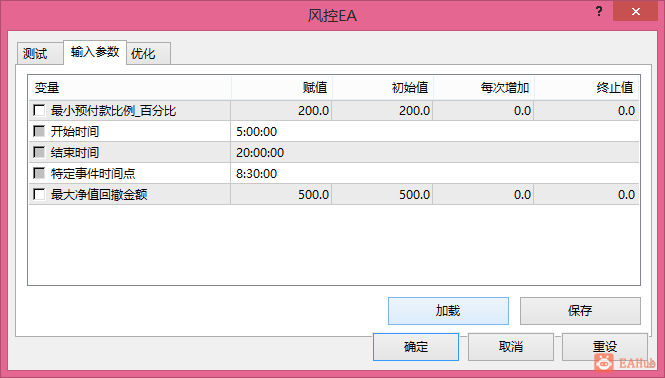This screenshot has width=665, height=378.
Task: Select the 5:00:00 start time value
Action: point(257,132)
